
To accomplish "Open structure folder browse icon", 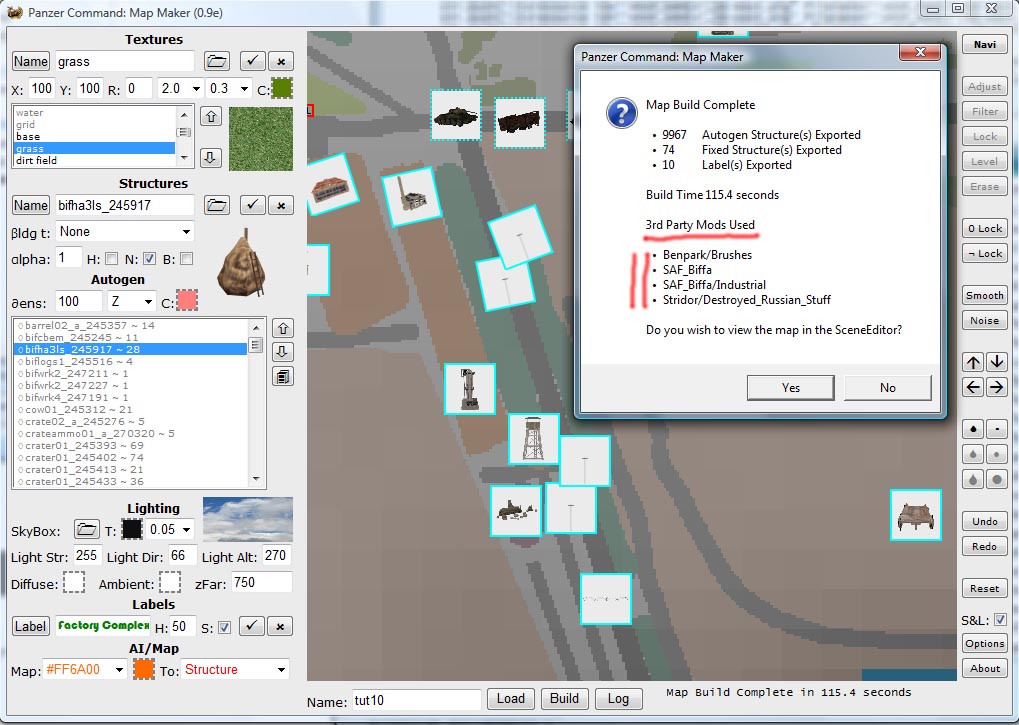I will 216,205.
